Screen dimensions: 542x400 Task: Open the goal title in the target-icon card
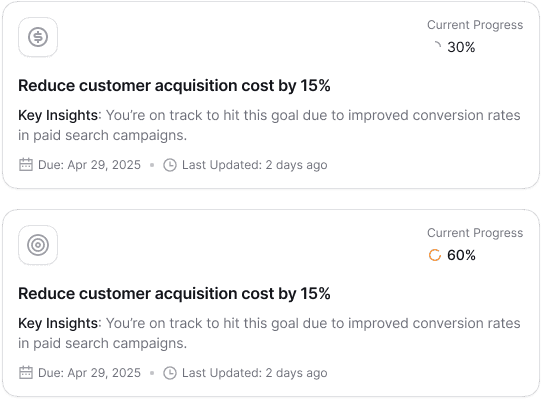point(174,294)
